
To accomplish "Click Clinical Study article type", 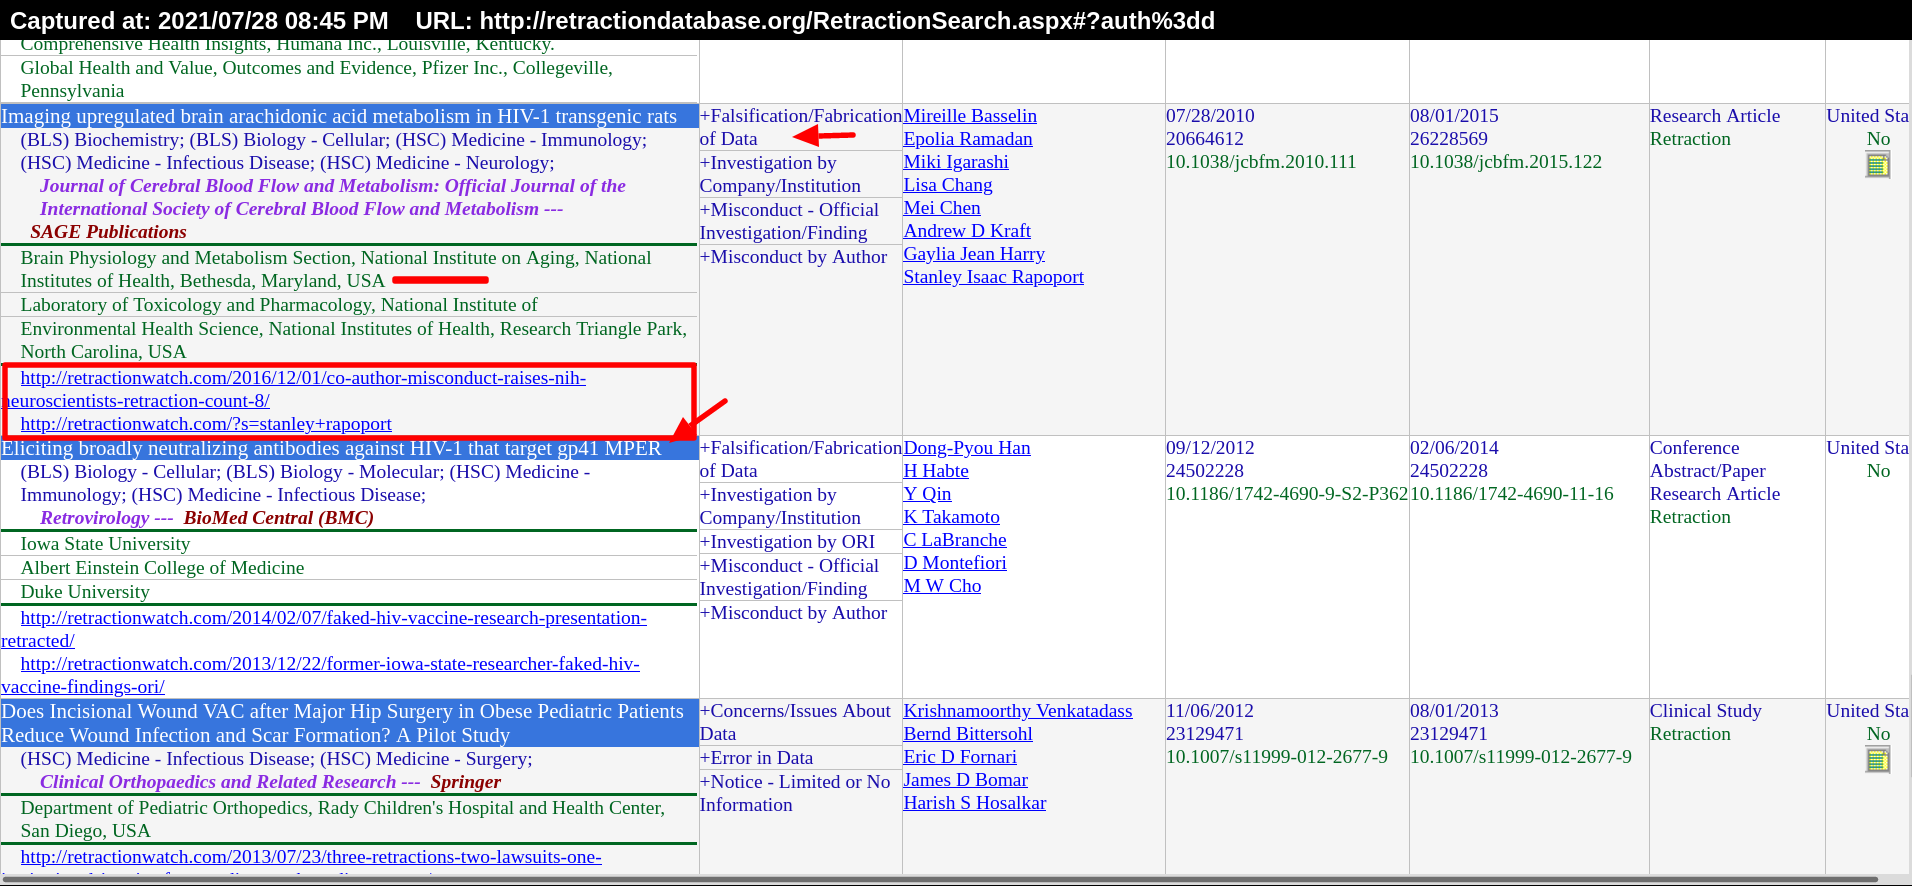I will click(x=1706, y=711).
